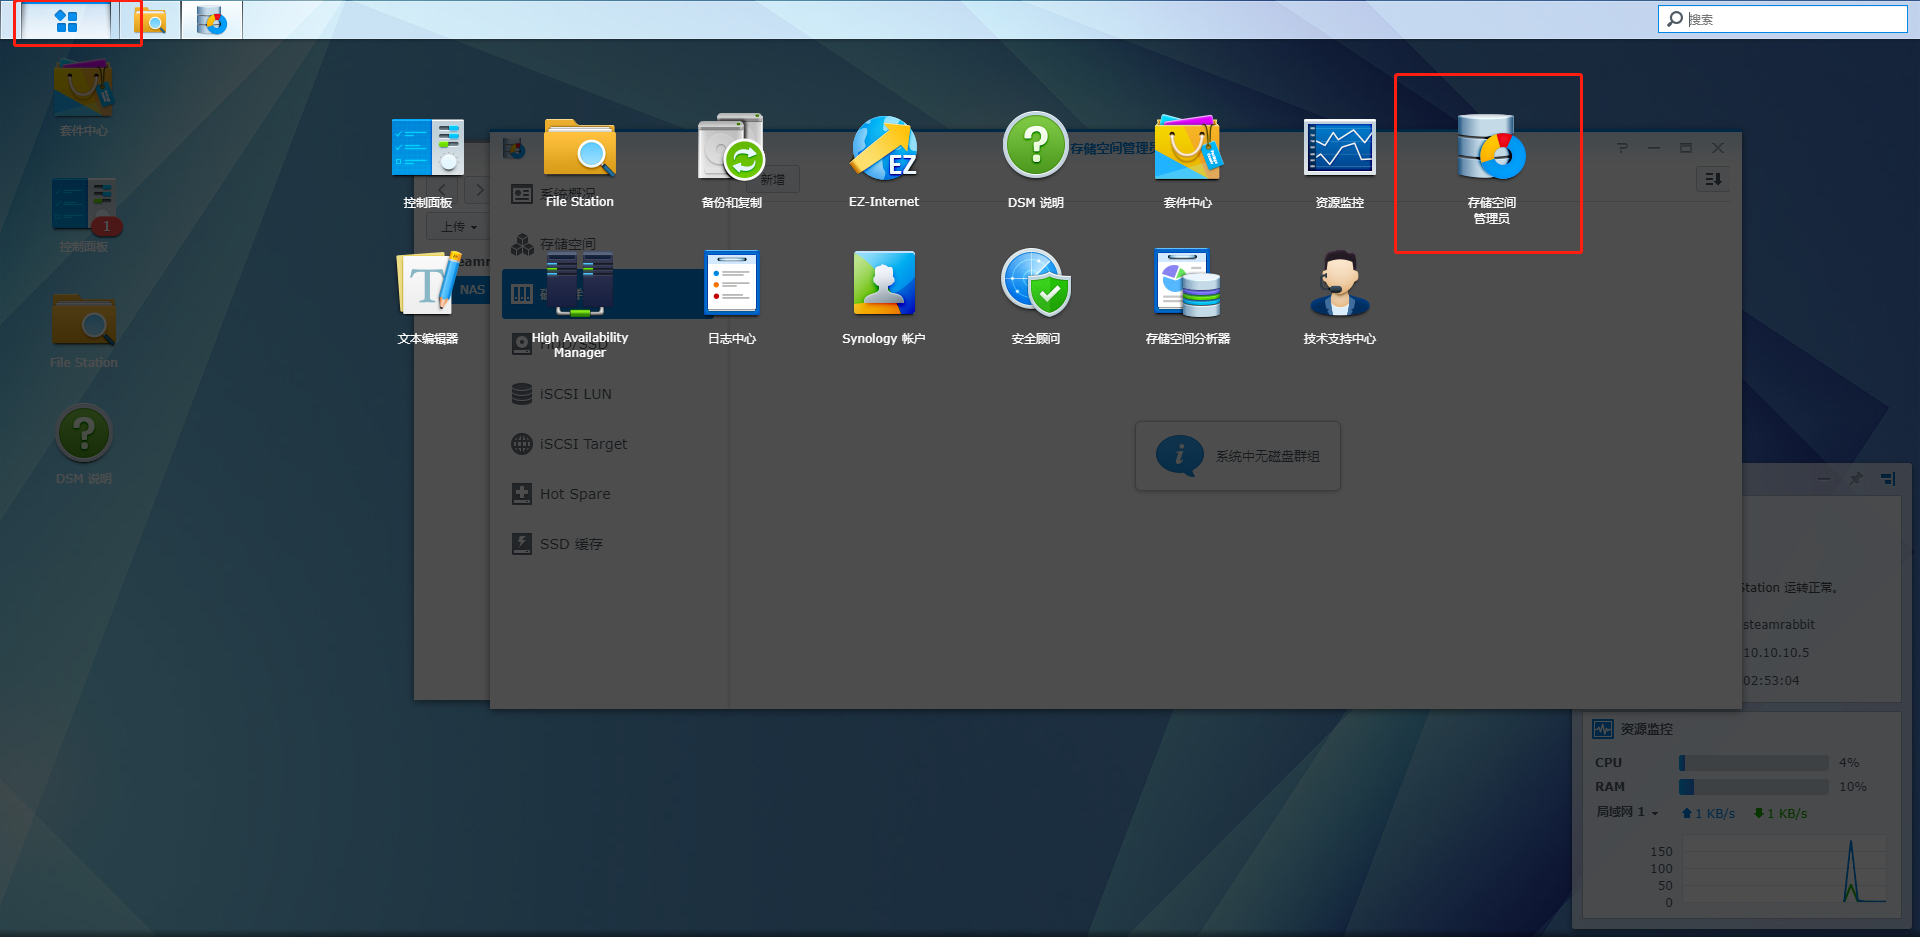Click the 新增 button in Storage Manager
The image size is (1920, 937).
pyautogui.click(x=772, y=180)
